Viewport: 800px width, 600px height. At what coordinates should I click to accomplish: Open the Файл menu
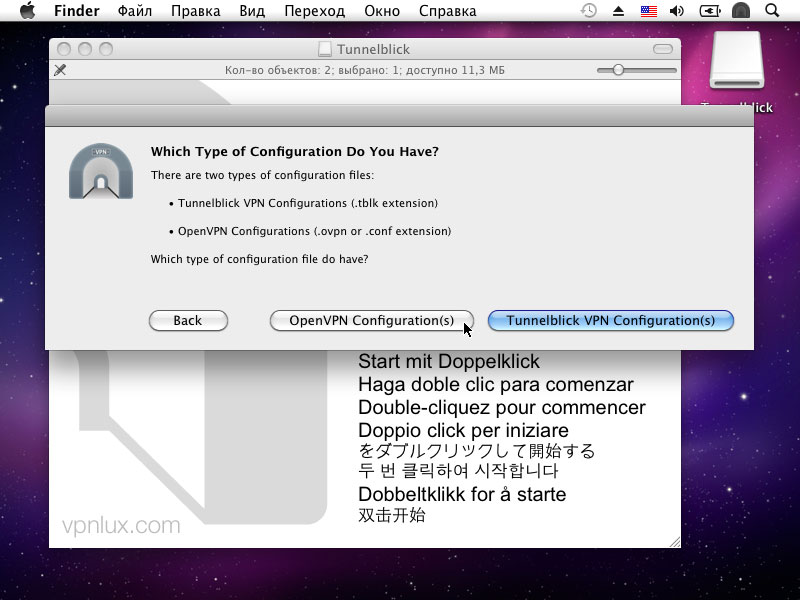click(x=135, y=11)
